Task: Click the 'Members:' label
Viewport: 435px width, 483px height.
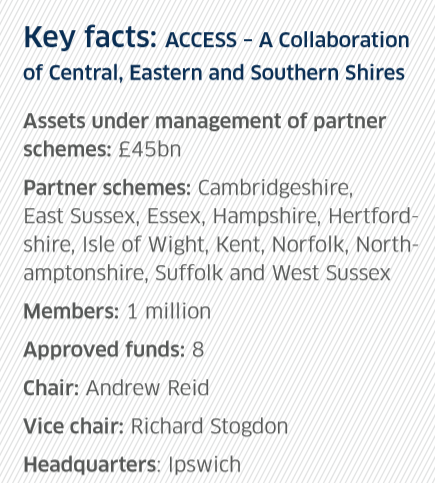Action: (x=71, y=311)
